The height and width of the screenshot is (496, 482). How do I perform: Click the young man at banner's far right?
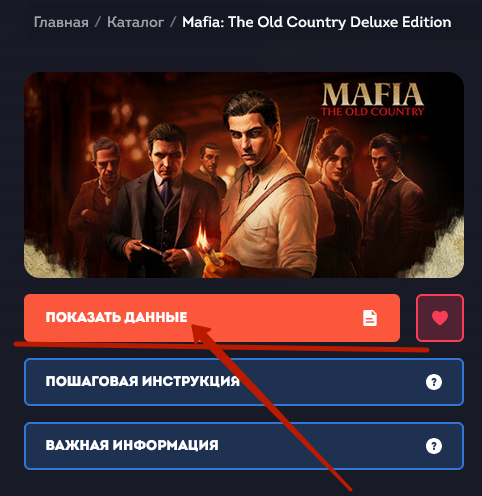point(390,200)
